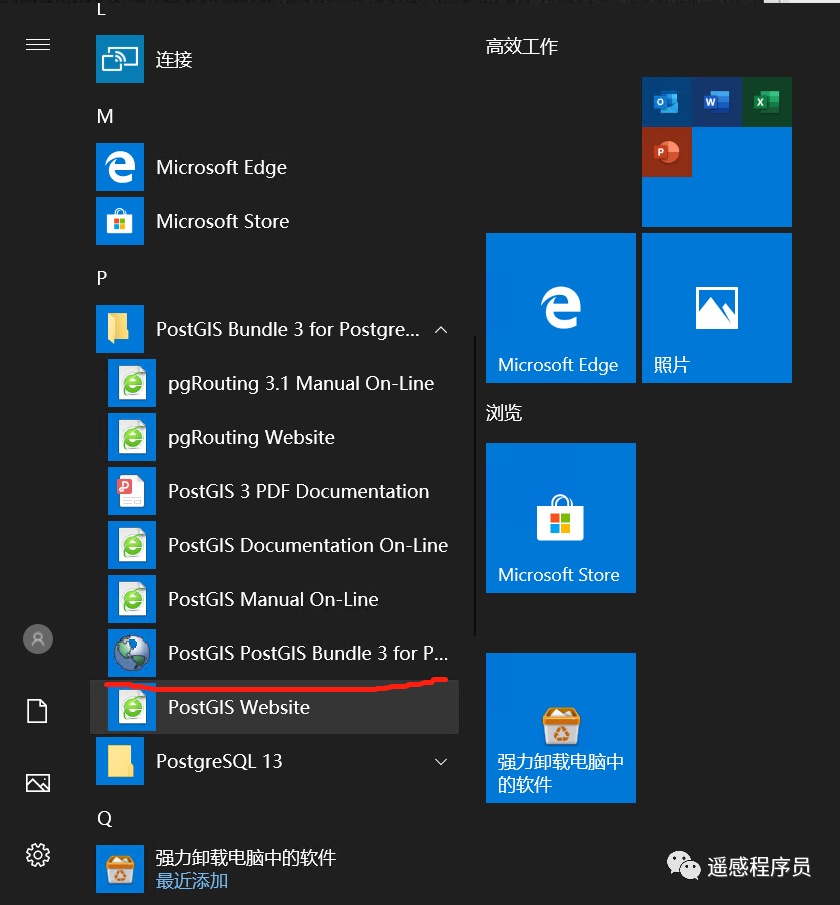Screen dimensions: 840x905
Task: Open the 照片 Photos tile
Action: point(717,308)
